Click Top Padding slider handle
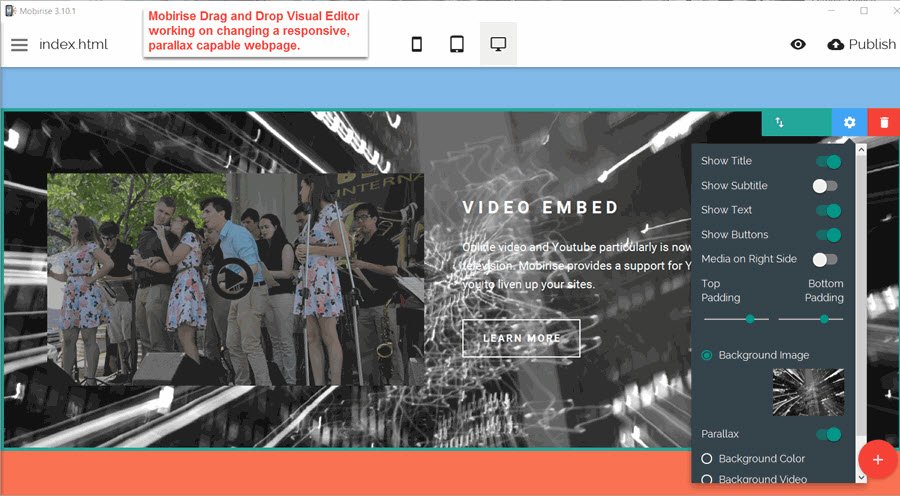900x496 pixels. (750, 319)
